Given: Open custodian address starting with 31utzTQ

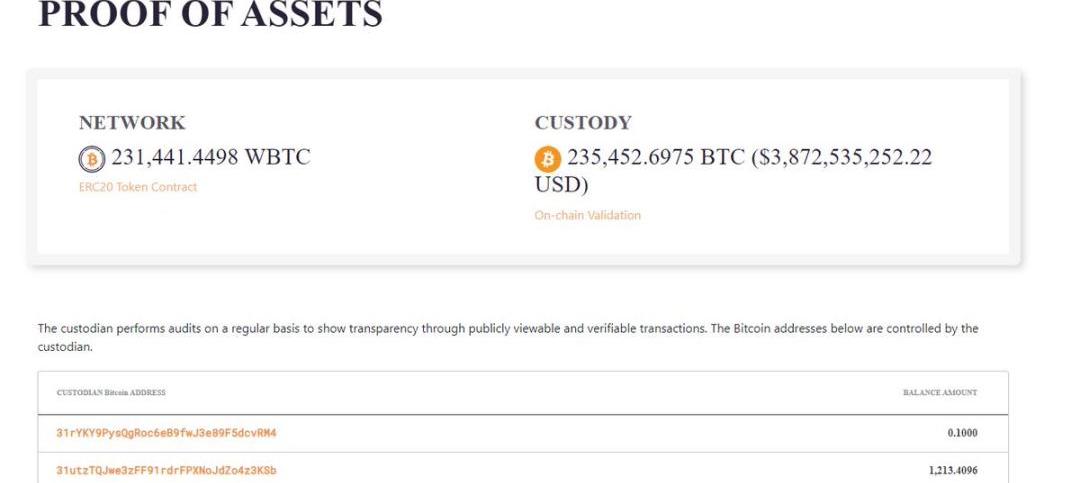Looking at the screenshot, I should point(166,470).
